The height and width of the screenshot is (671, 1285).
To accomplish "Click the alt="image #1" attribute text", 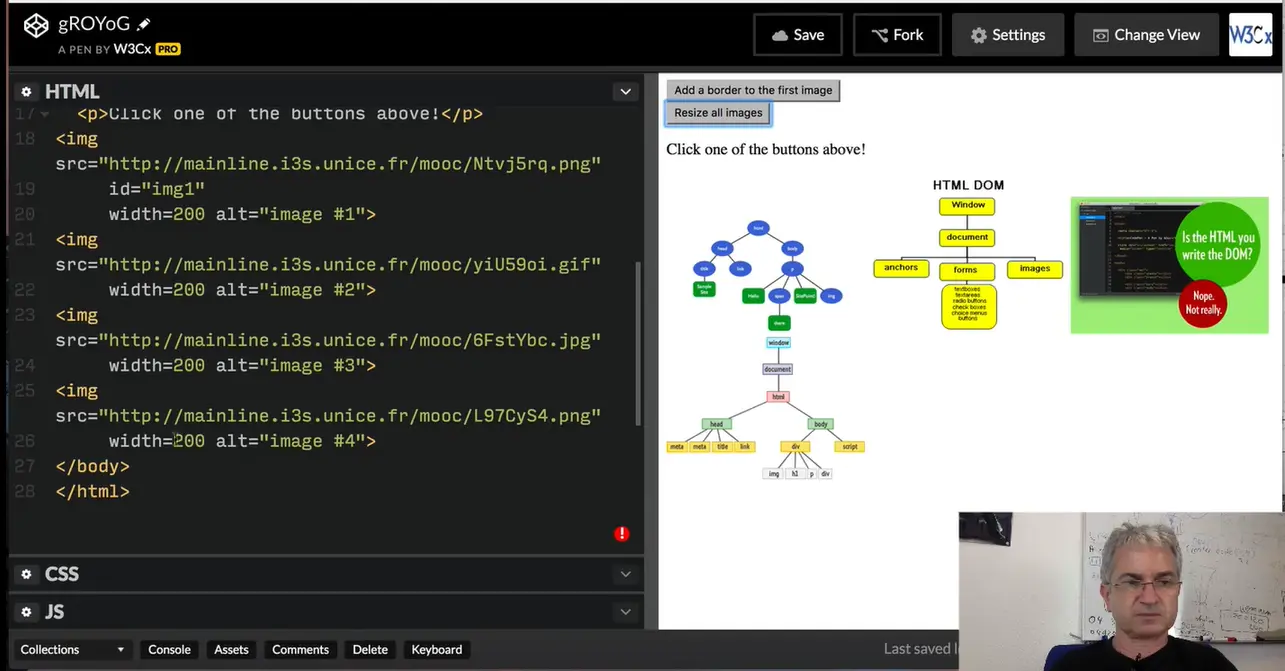I will click(290, 214).
